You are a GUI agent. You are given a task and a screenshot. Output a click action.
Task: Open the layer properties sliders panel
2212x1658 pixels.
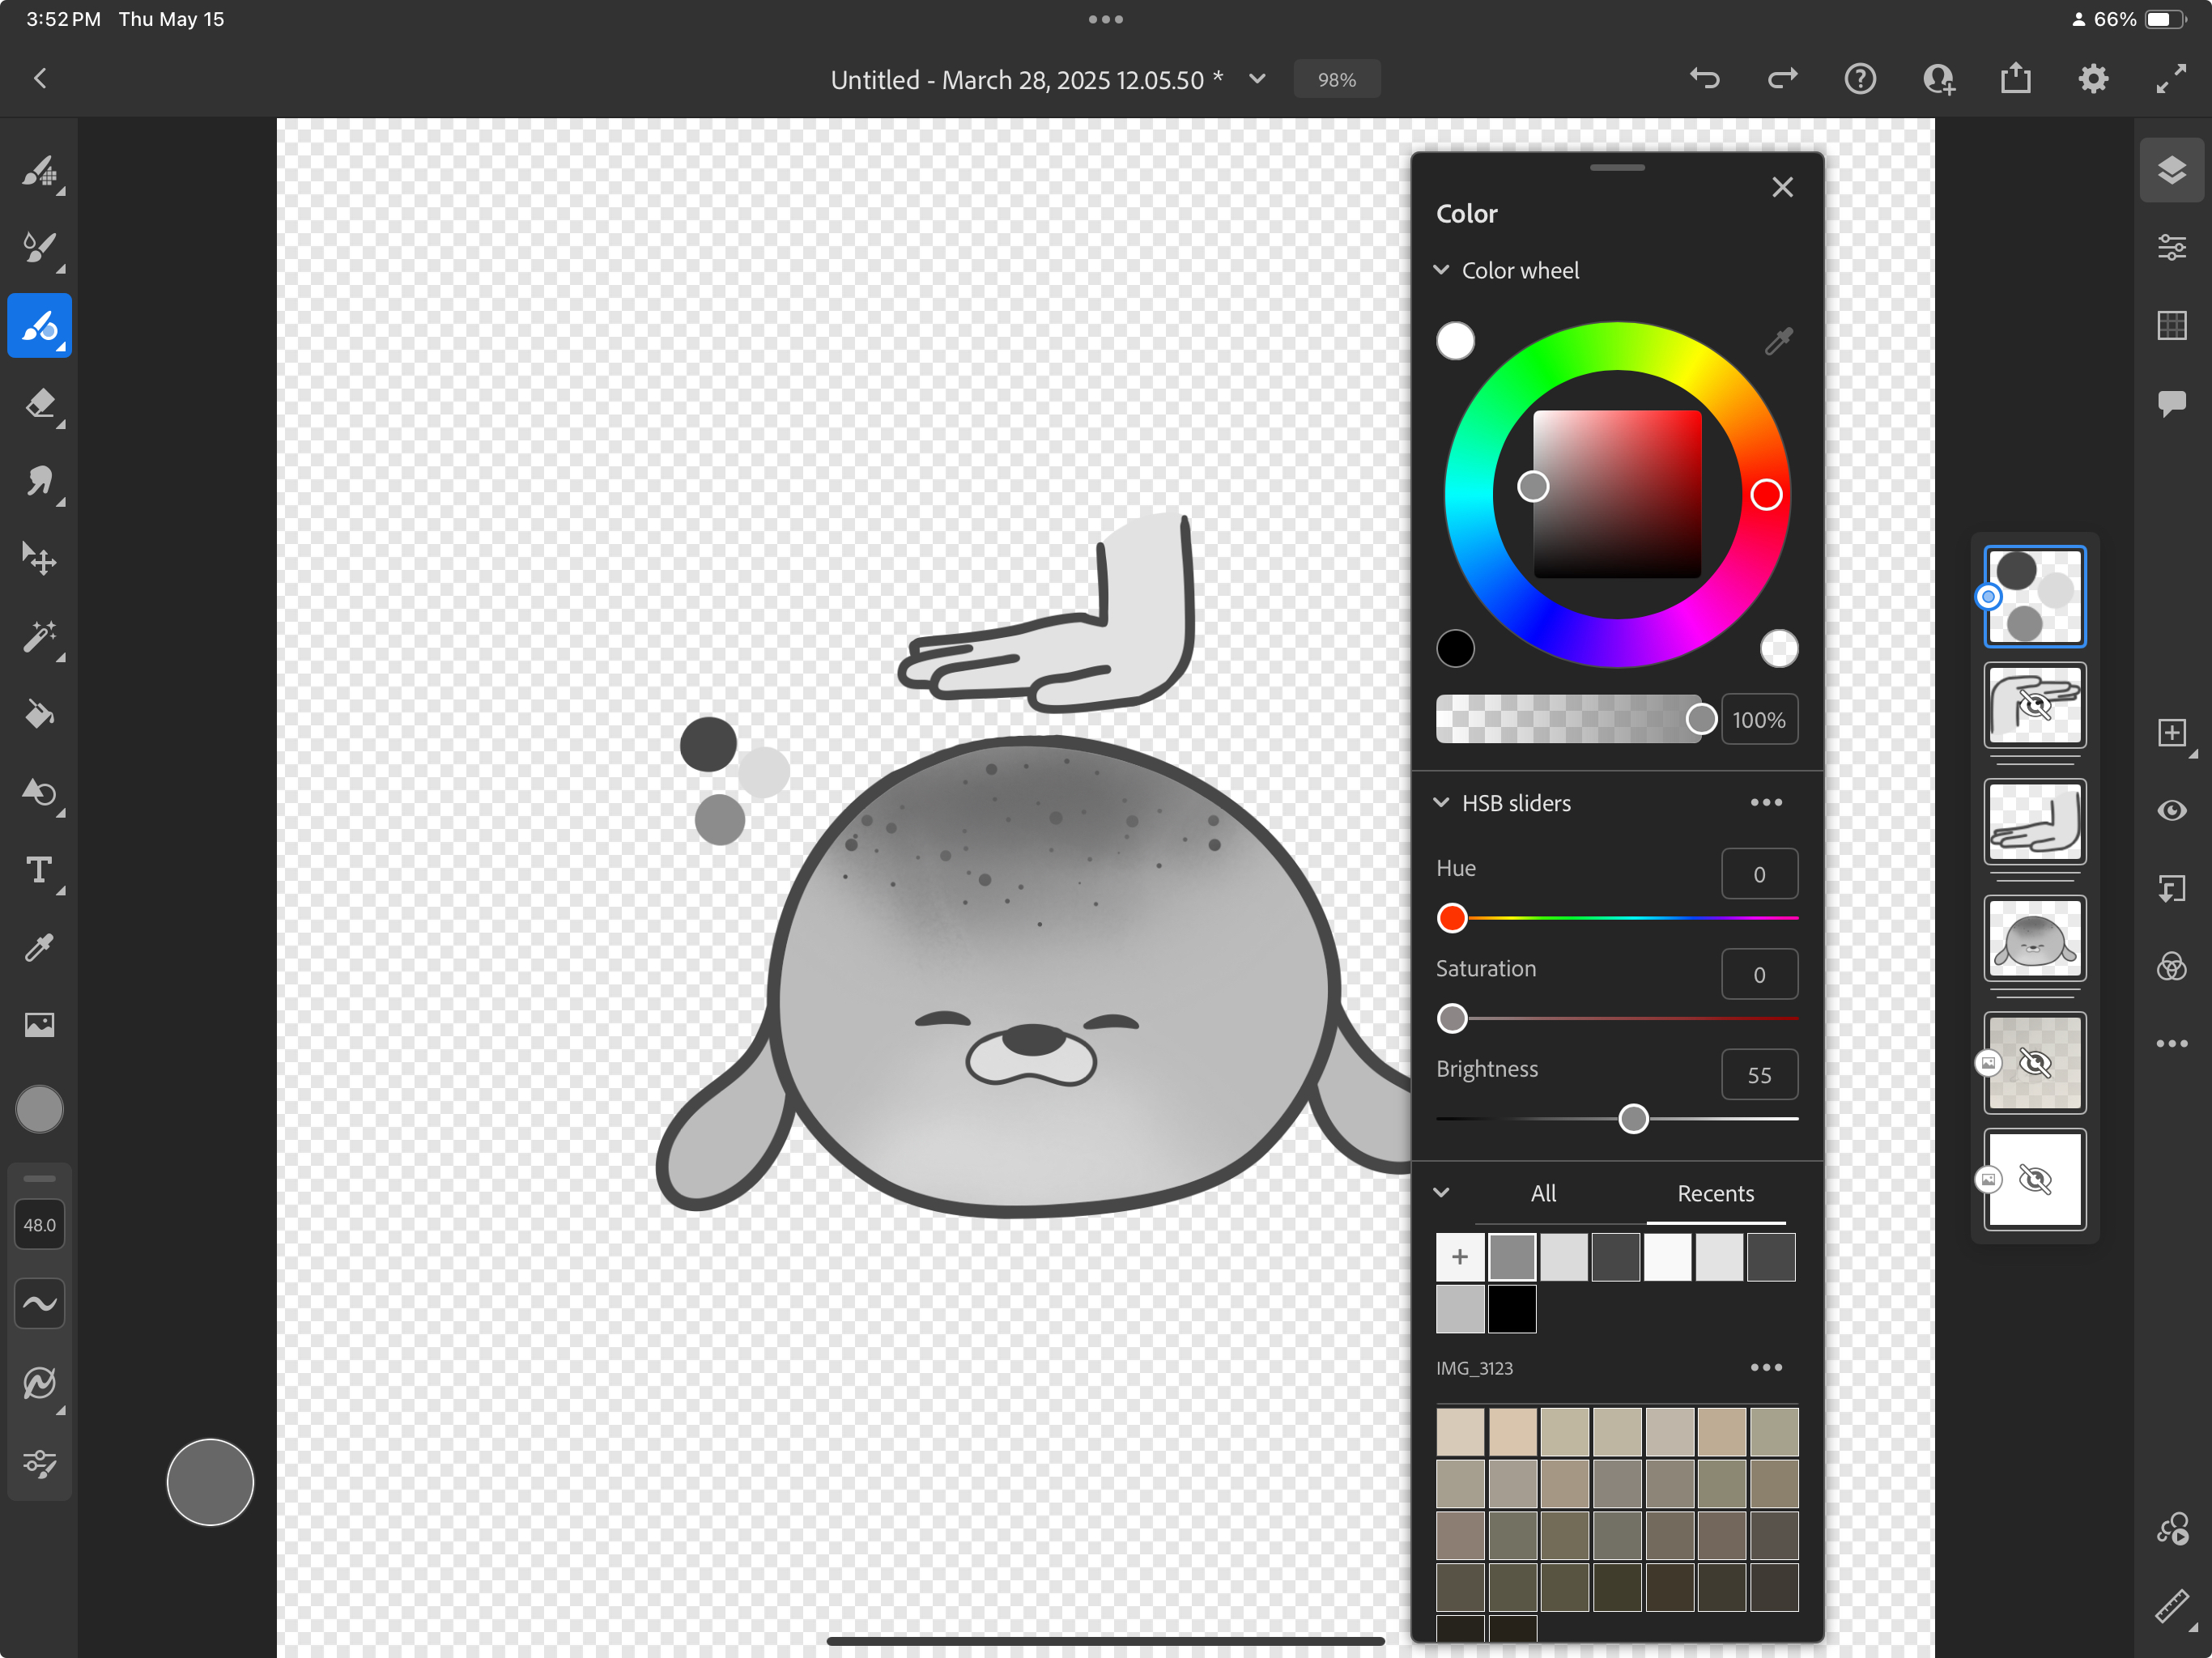(2171, 247)
